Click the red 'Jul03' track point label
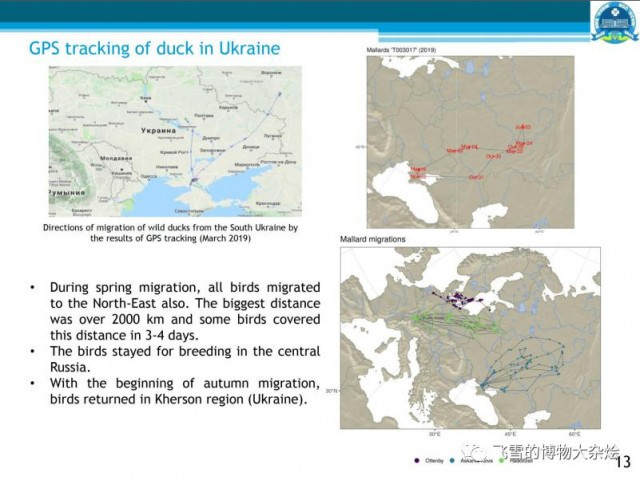The image size is (640, 480). (x=523, y=127)
